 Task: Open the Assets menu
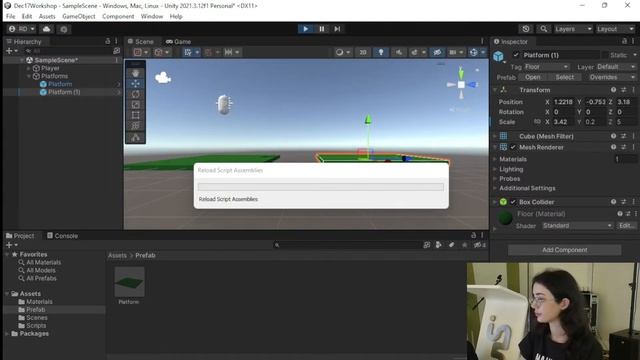pyautogui.click(x=47, y=16)
